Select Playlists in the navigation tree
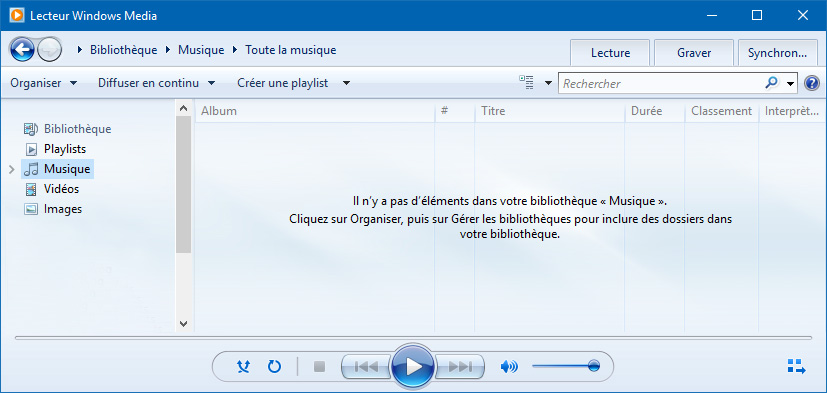 65,149
